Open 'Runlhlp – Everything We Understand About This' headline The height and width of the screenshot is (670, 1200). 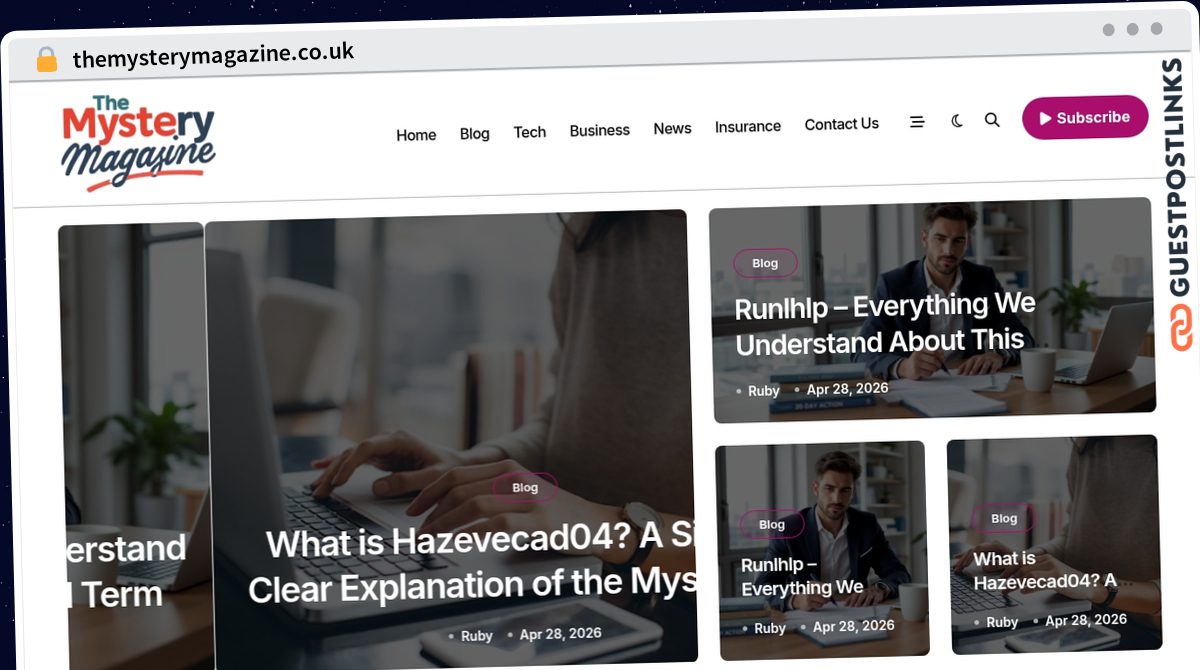click(884, 324)
